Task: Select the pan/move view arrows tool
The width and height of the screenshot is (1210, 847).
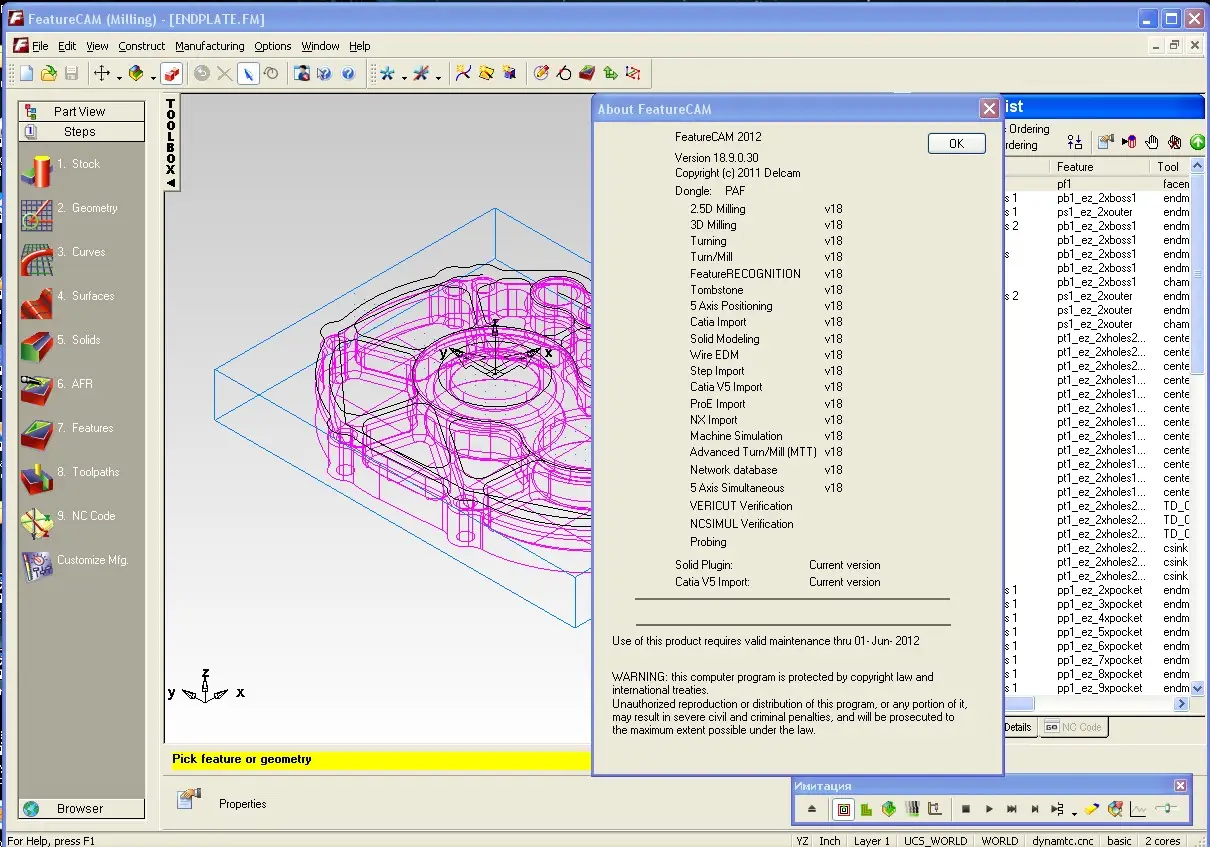Action: pyautogui.click(x=102, y=73)
